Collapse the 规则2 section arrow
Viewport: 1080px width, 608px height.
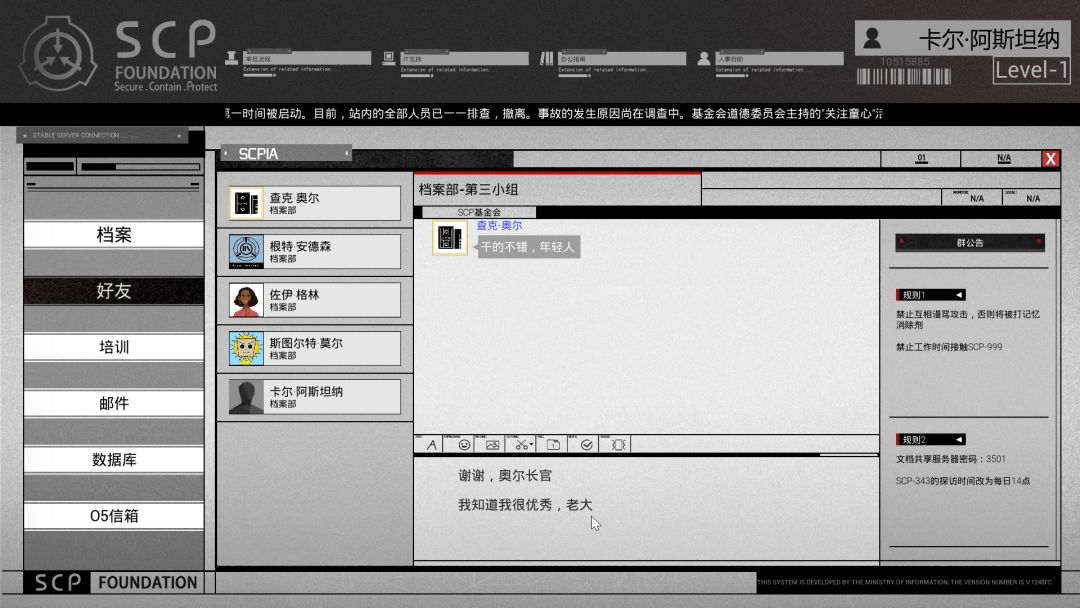[958, 439]
